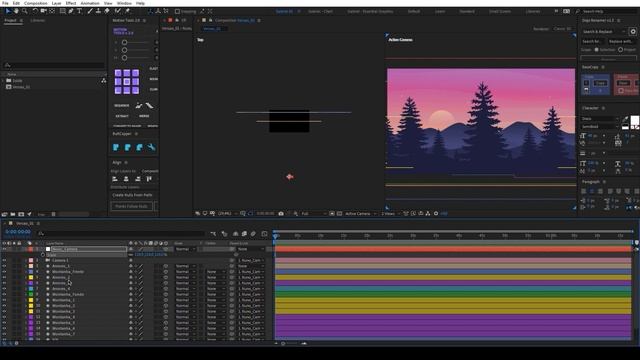Click the Dojo Renamer gear settings icon

633,31
